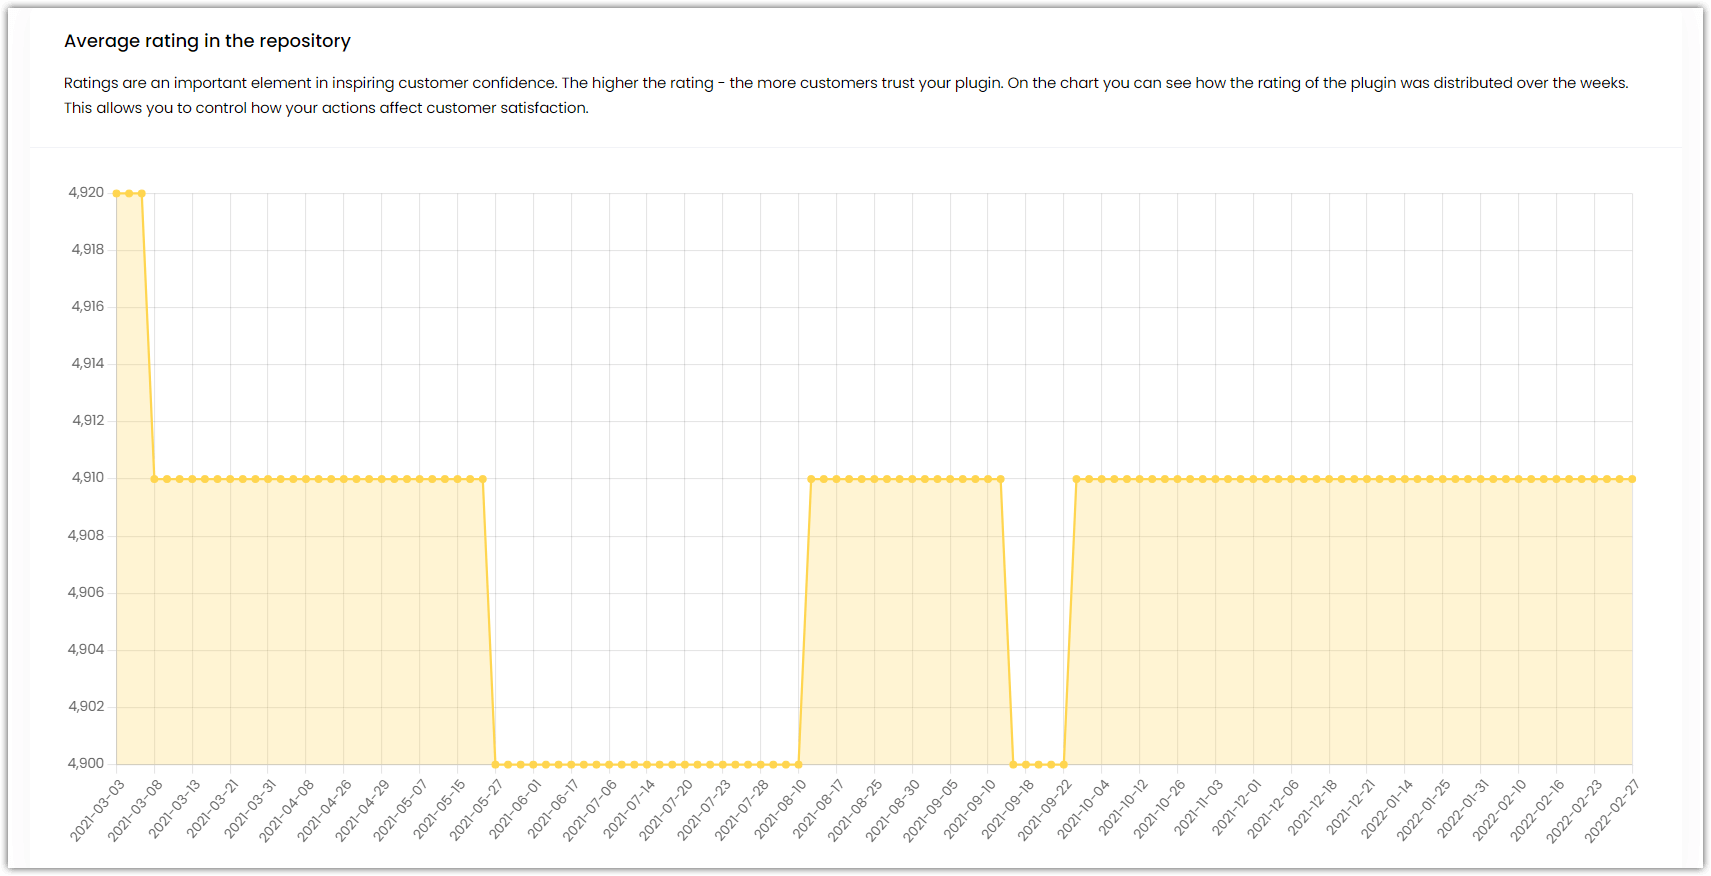This screenshot has width=1711, height=876.
Task: Click the 2021-07-23 date label
Action: point(704,811)
